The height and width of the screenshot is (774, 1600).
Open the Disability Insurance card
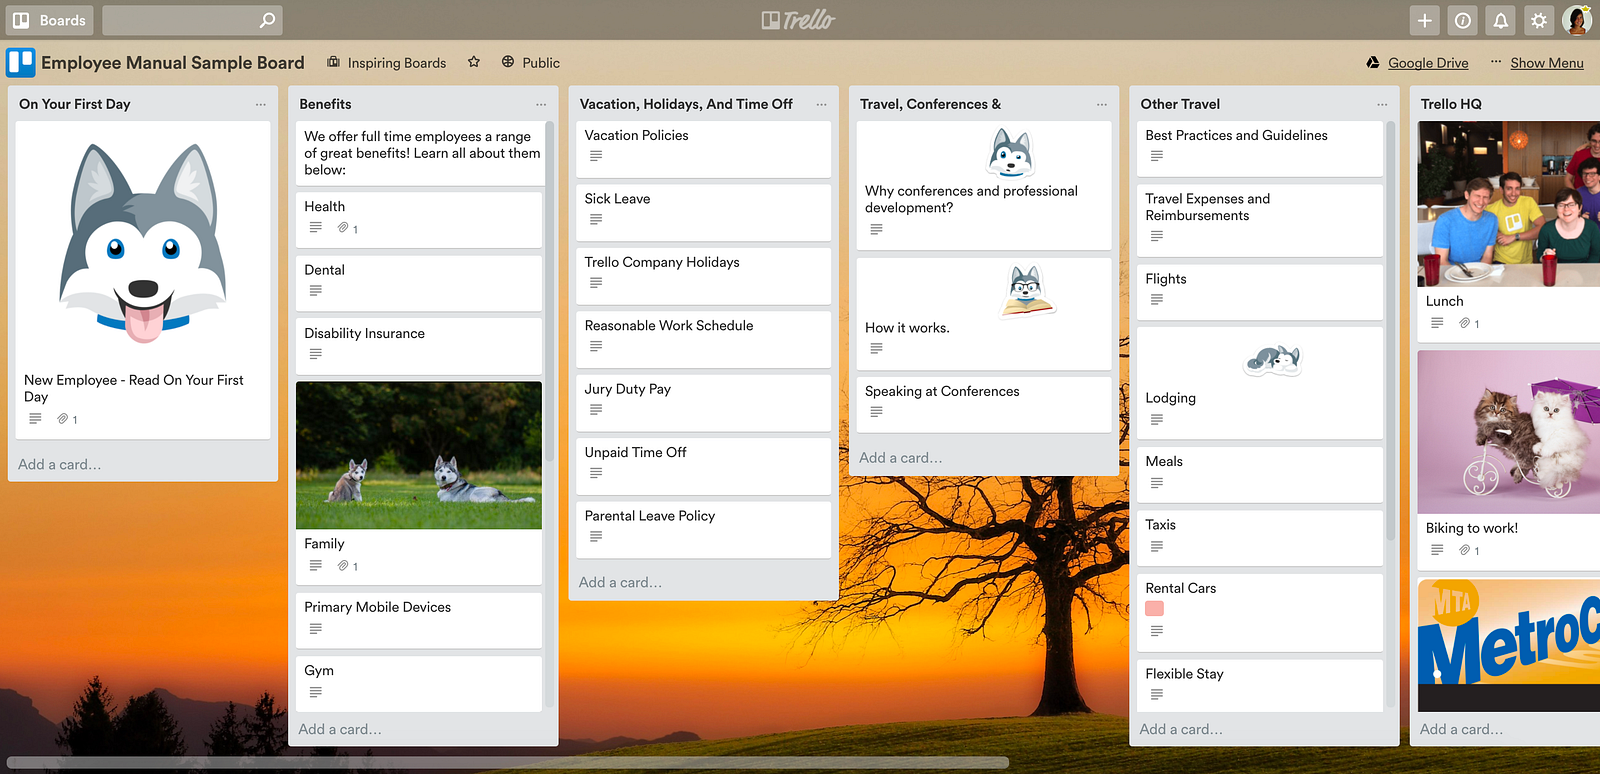click(419, 346)
